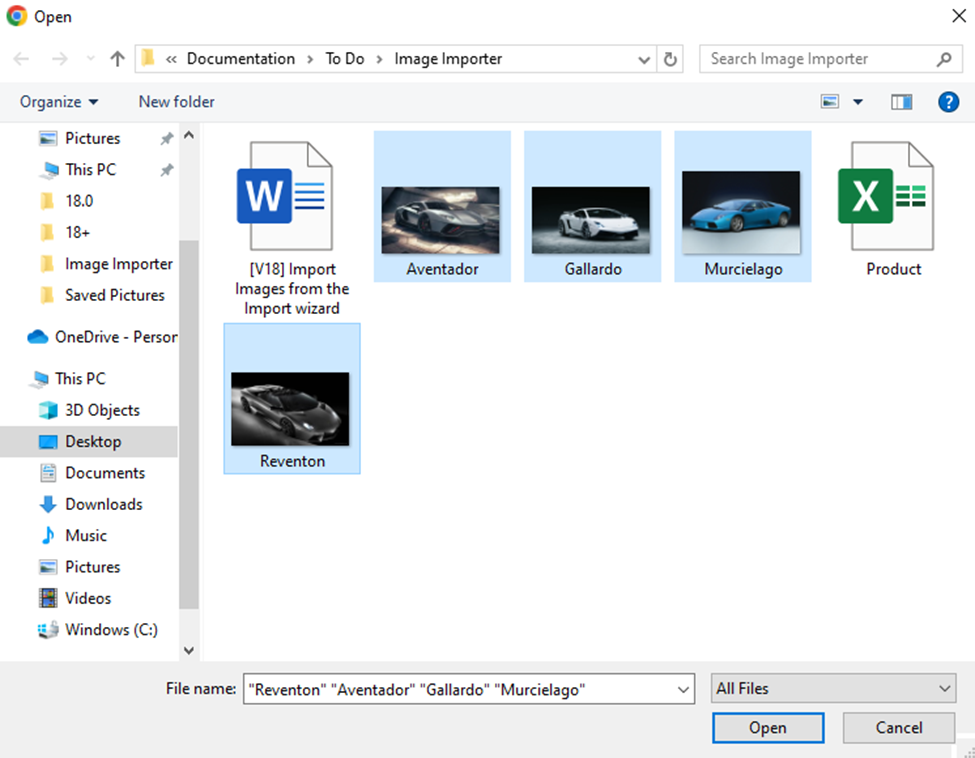
Task: Select the Gallardo image thumbnail
Action: (x=593, y=206)
